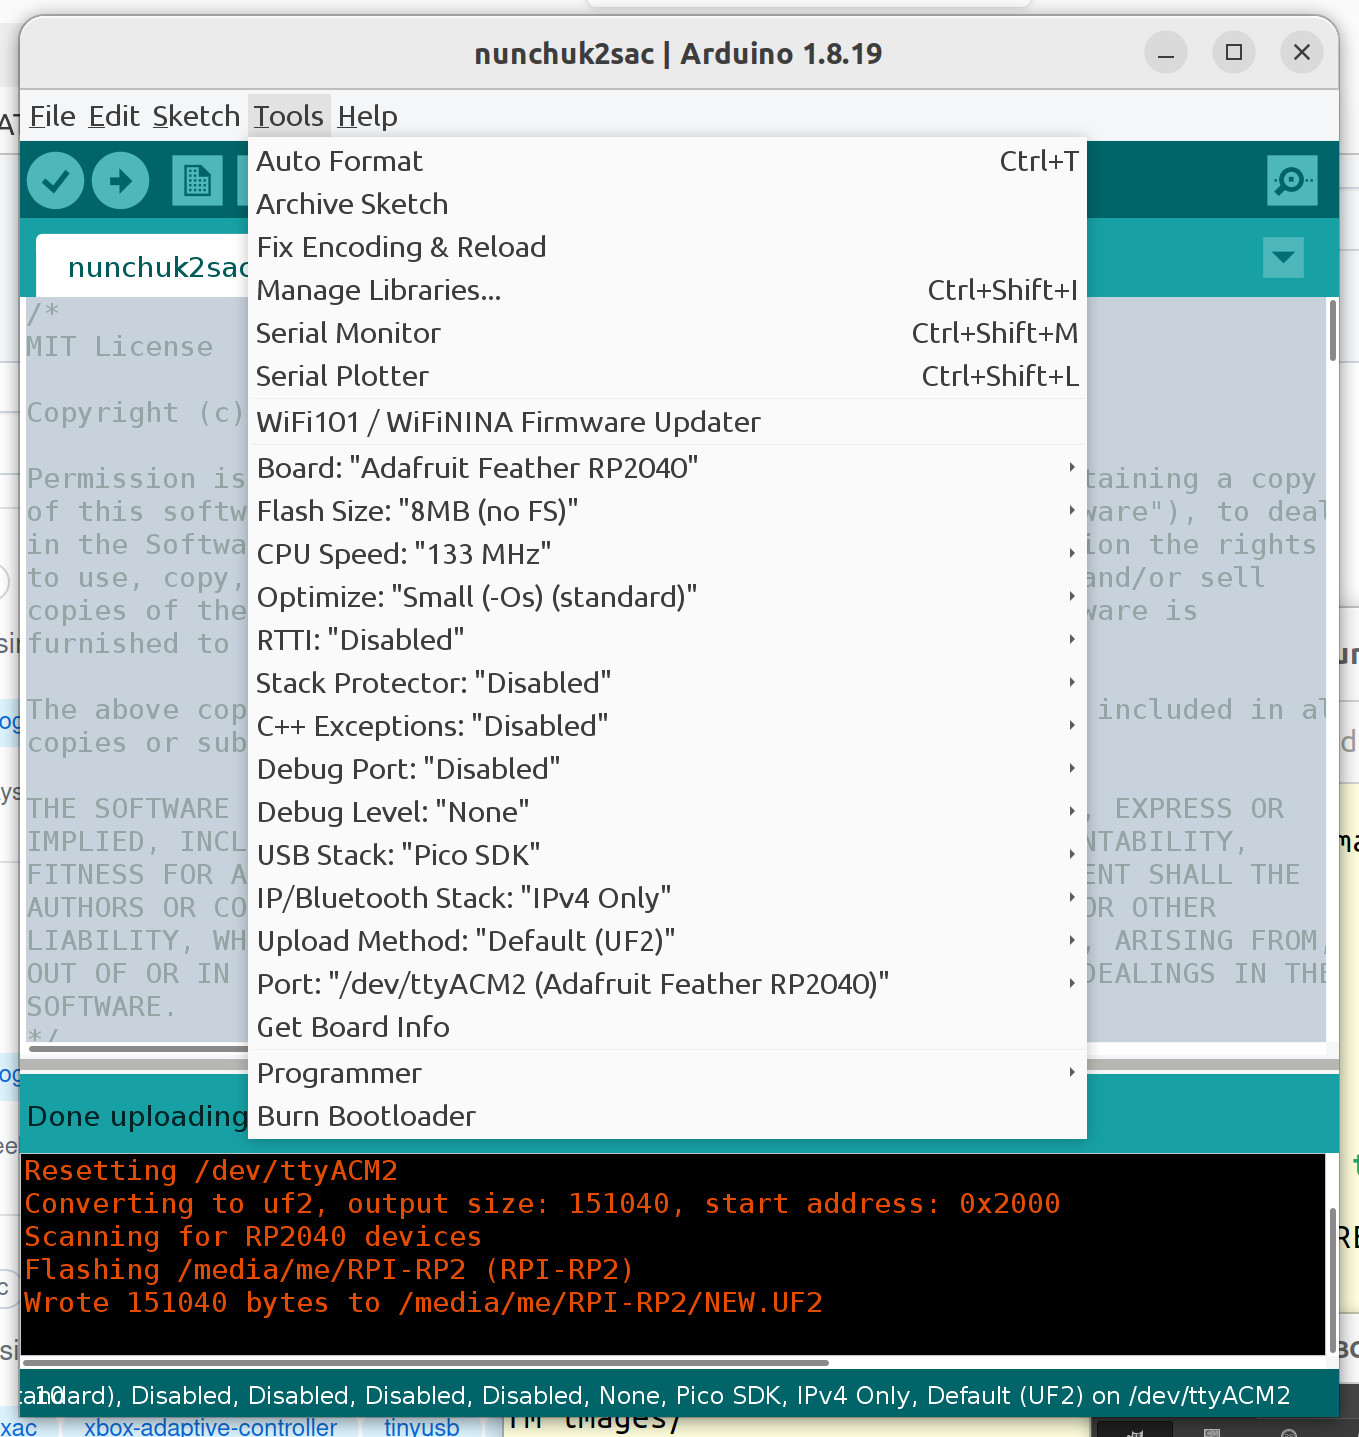
Task: Expand Upload Method submenu
Action: coord(667,941)
